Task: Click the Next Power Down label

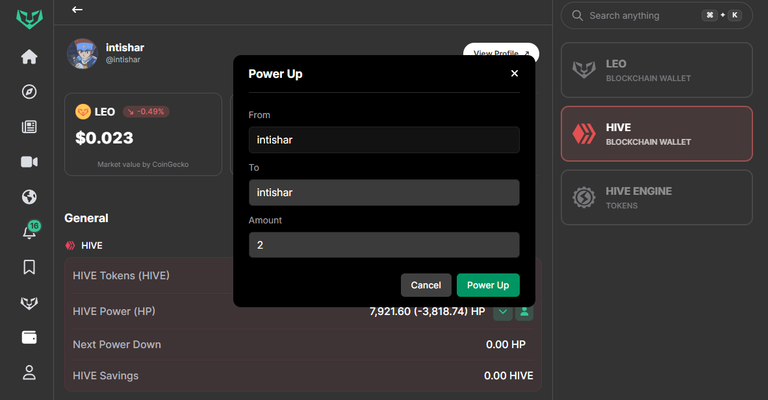Action: 117,345
